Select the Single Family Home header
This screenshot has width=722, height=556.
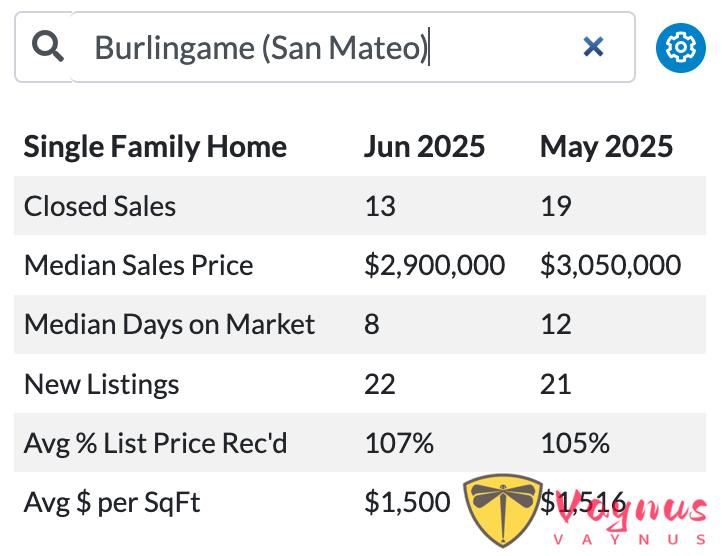155,146
